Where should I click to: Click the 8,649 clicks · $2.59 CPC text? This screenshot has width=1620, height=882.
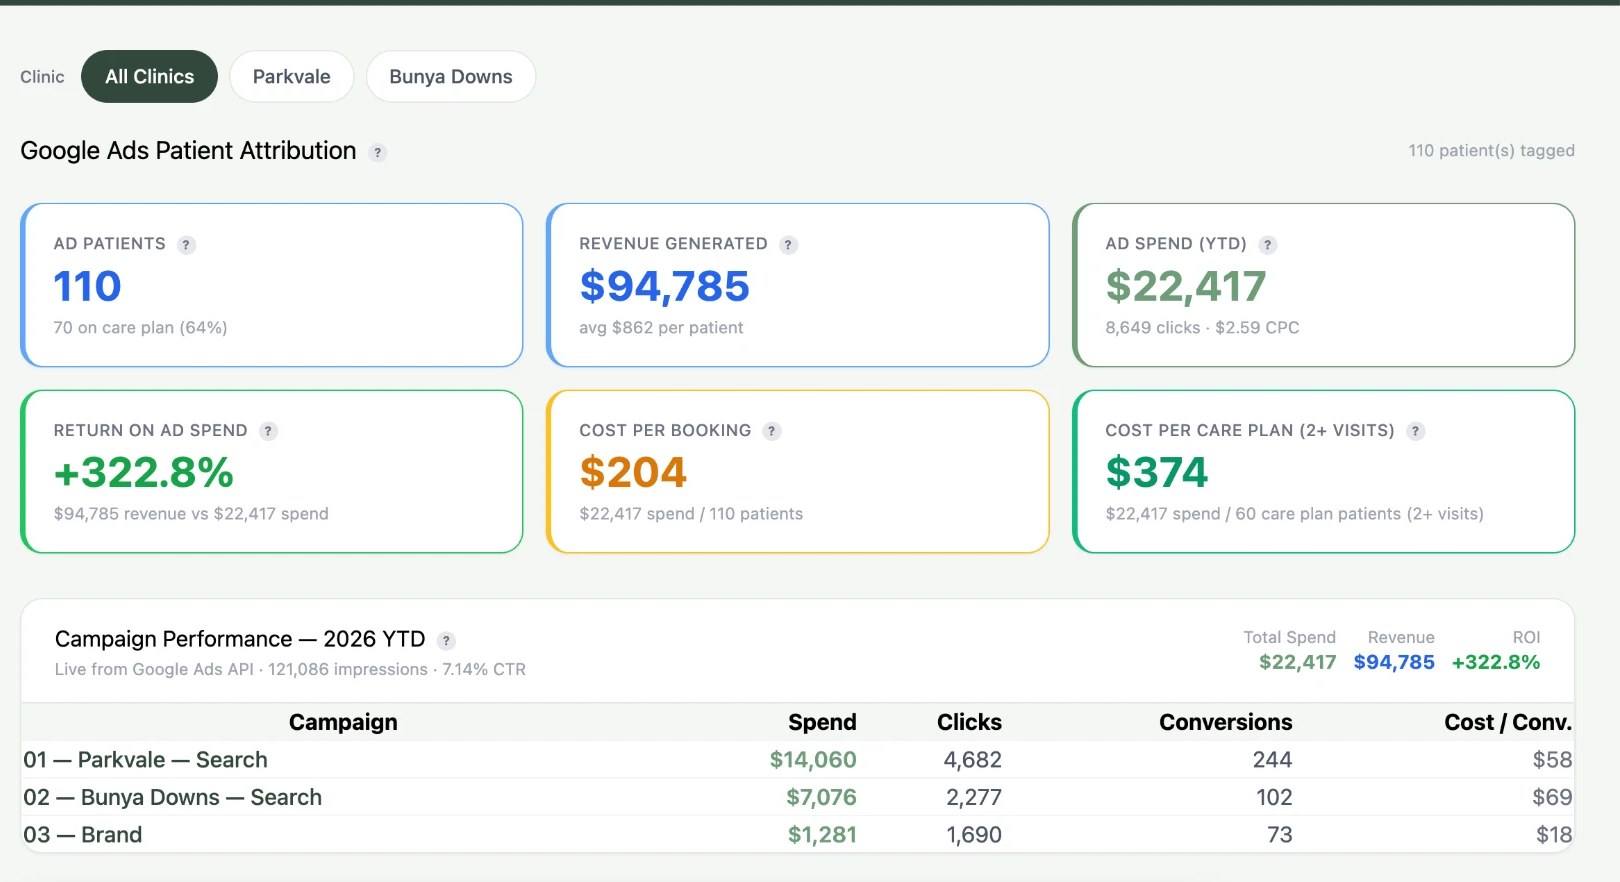tap(1202, 328)
